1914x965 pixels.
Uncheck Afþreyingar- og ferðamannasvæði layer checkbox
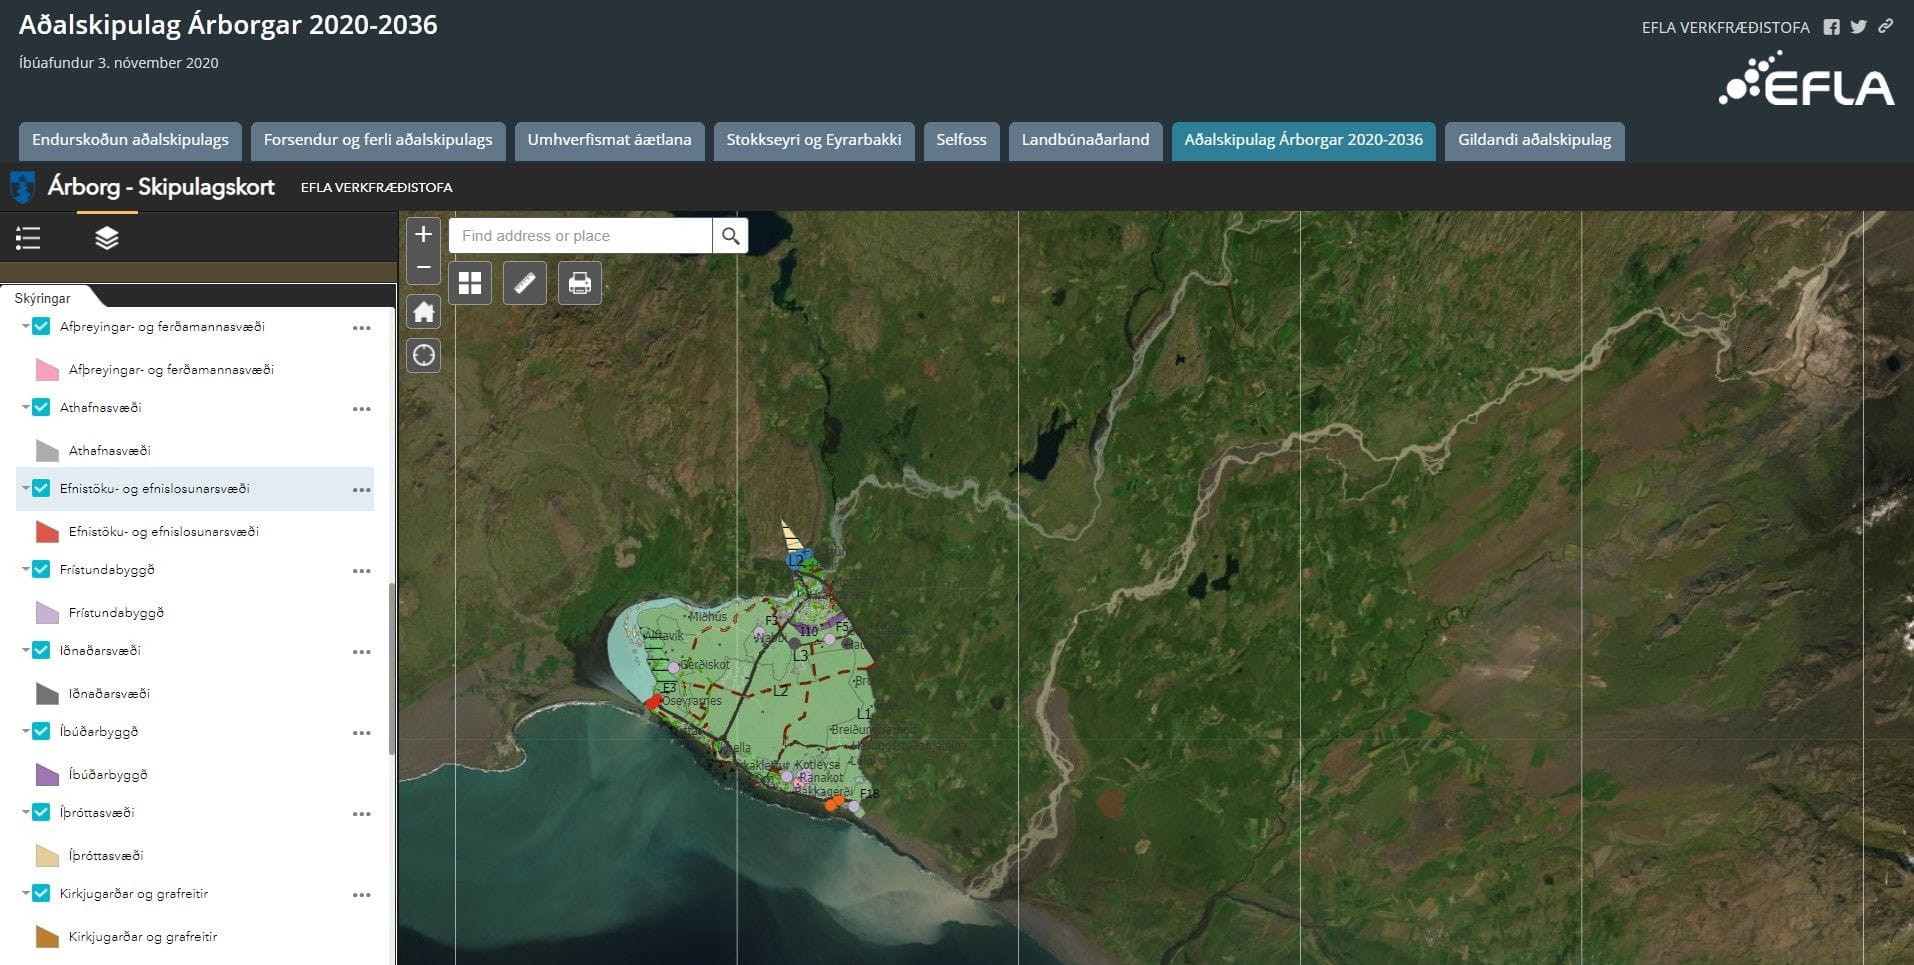tap(41, 326)
